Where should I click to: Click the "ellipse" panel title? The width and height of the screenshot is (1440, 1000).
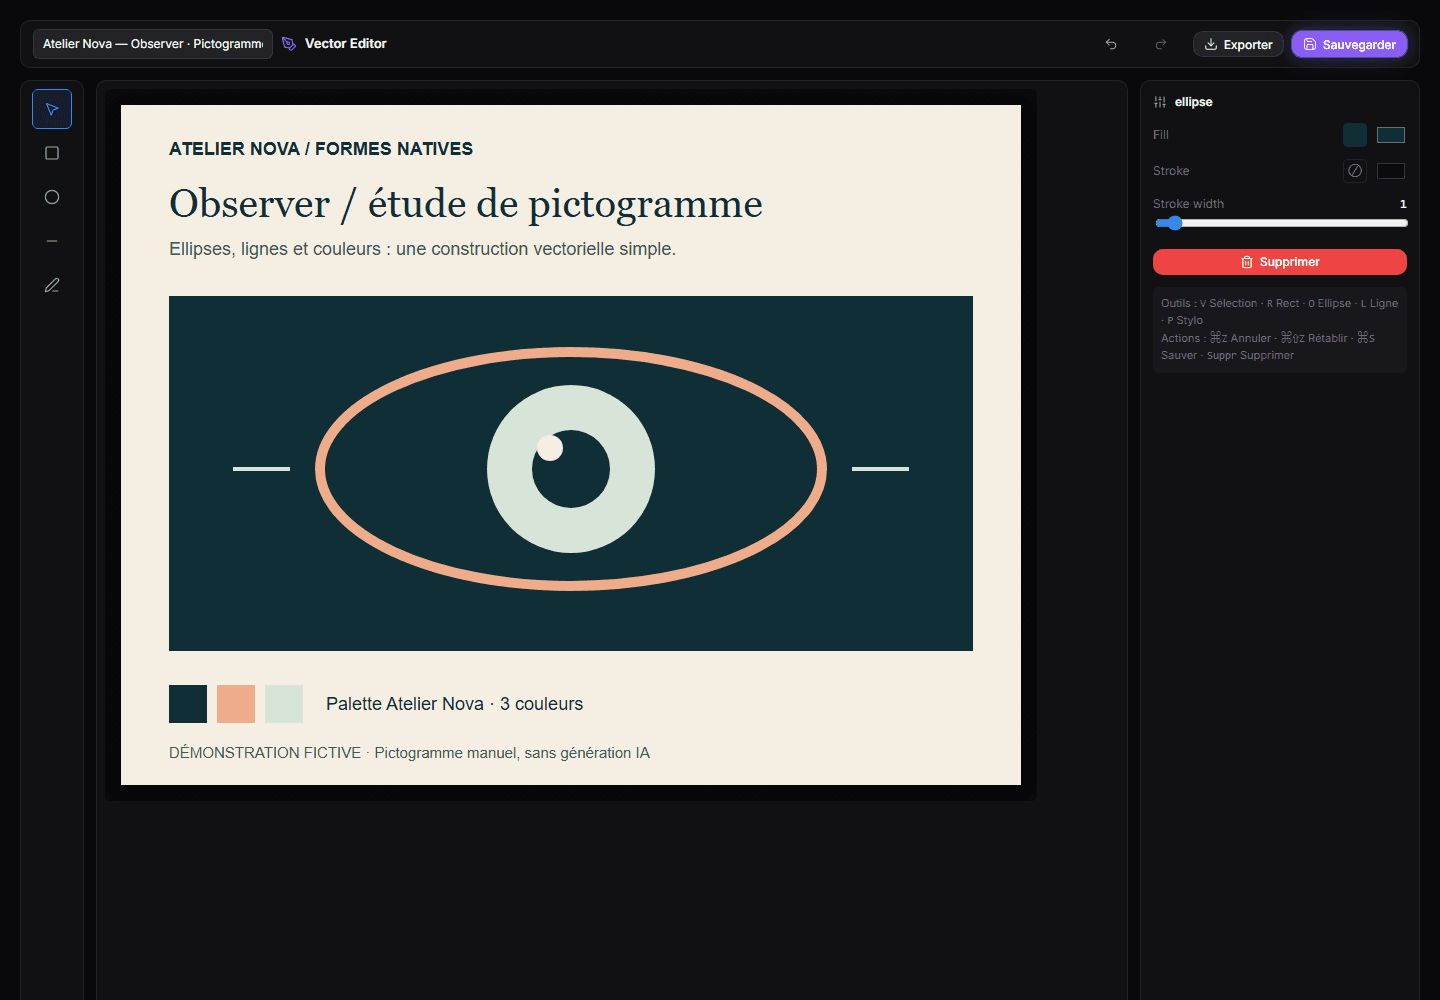pos(1193,102)
